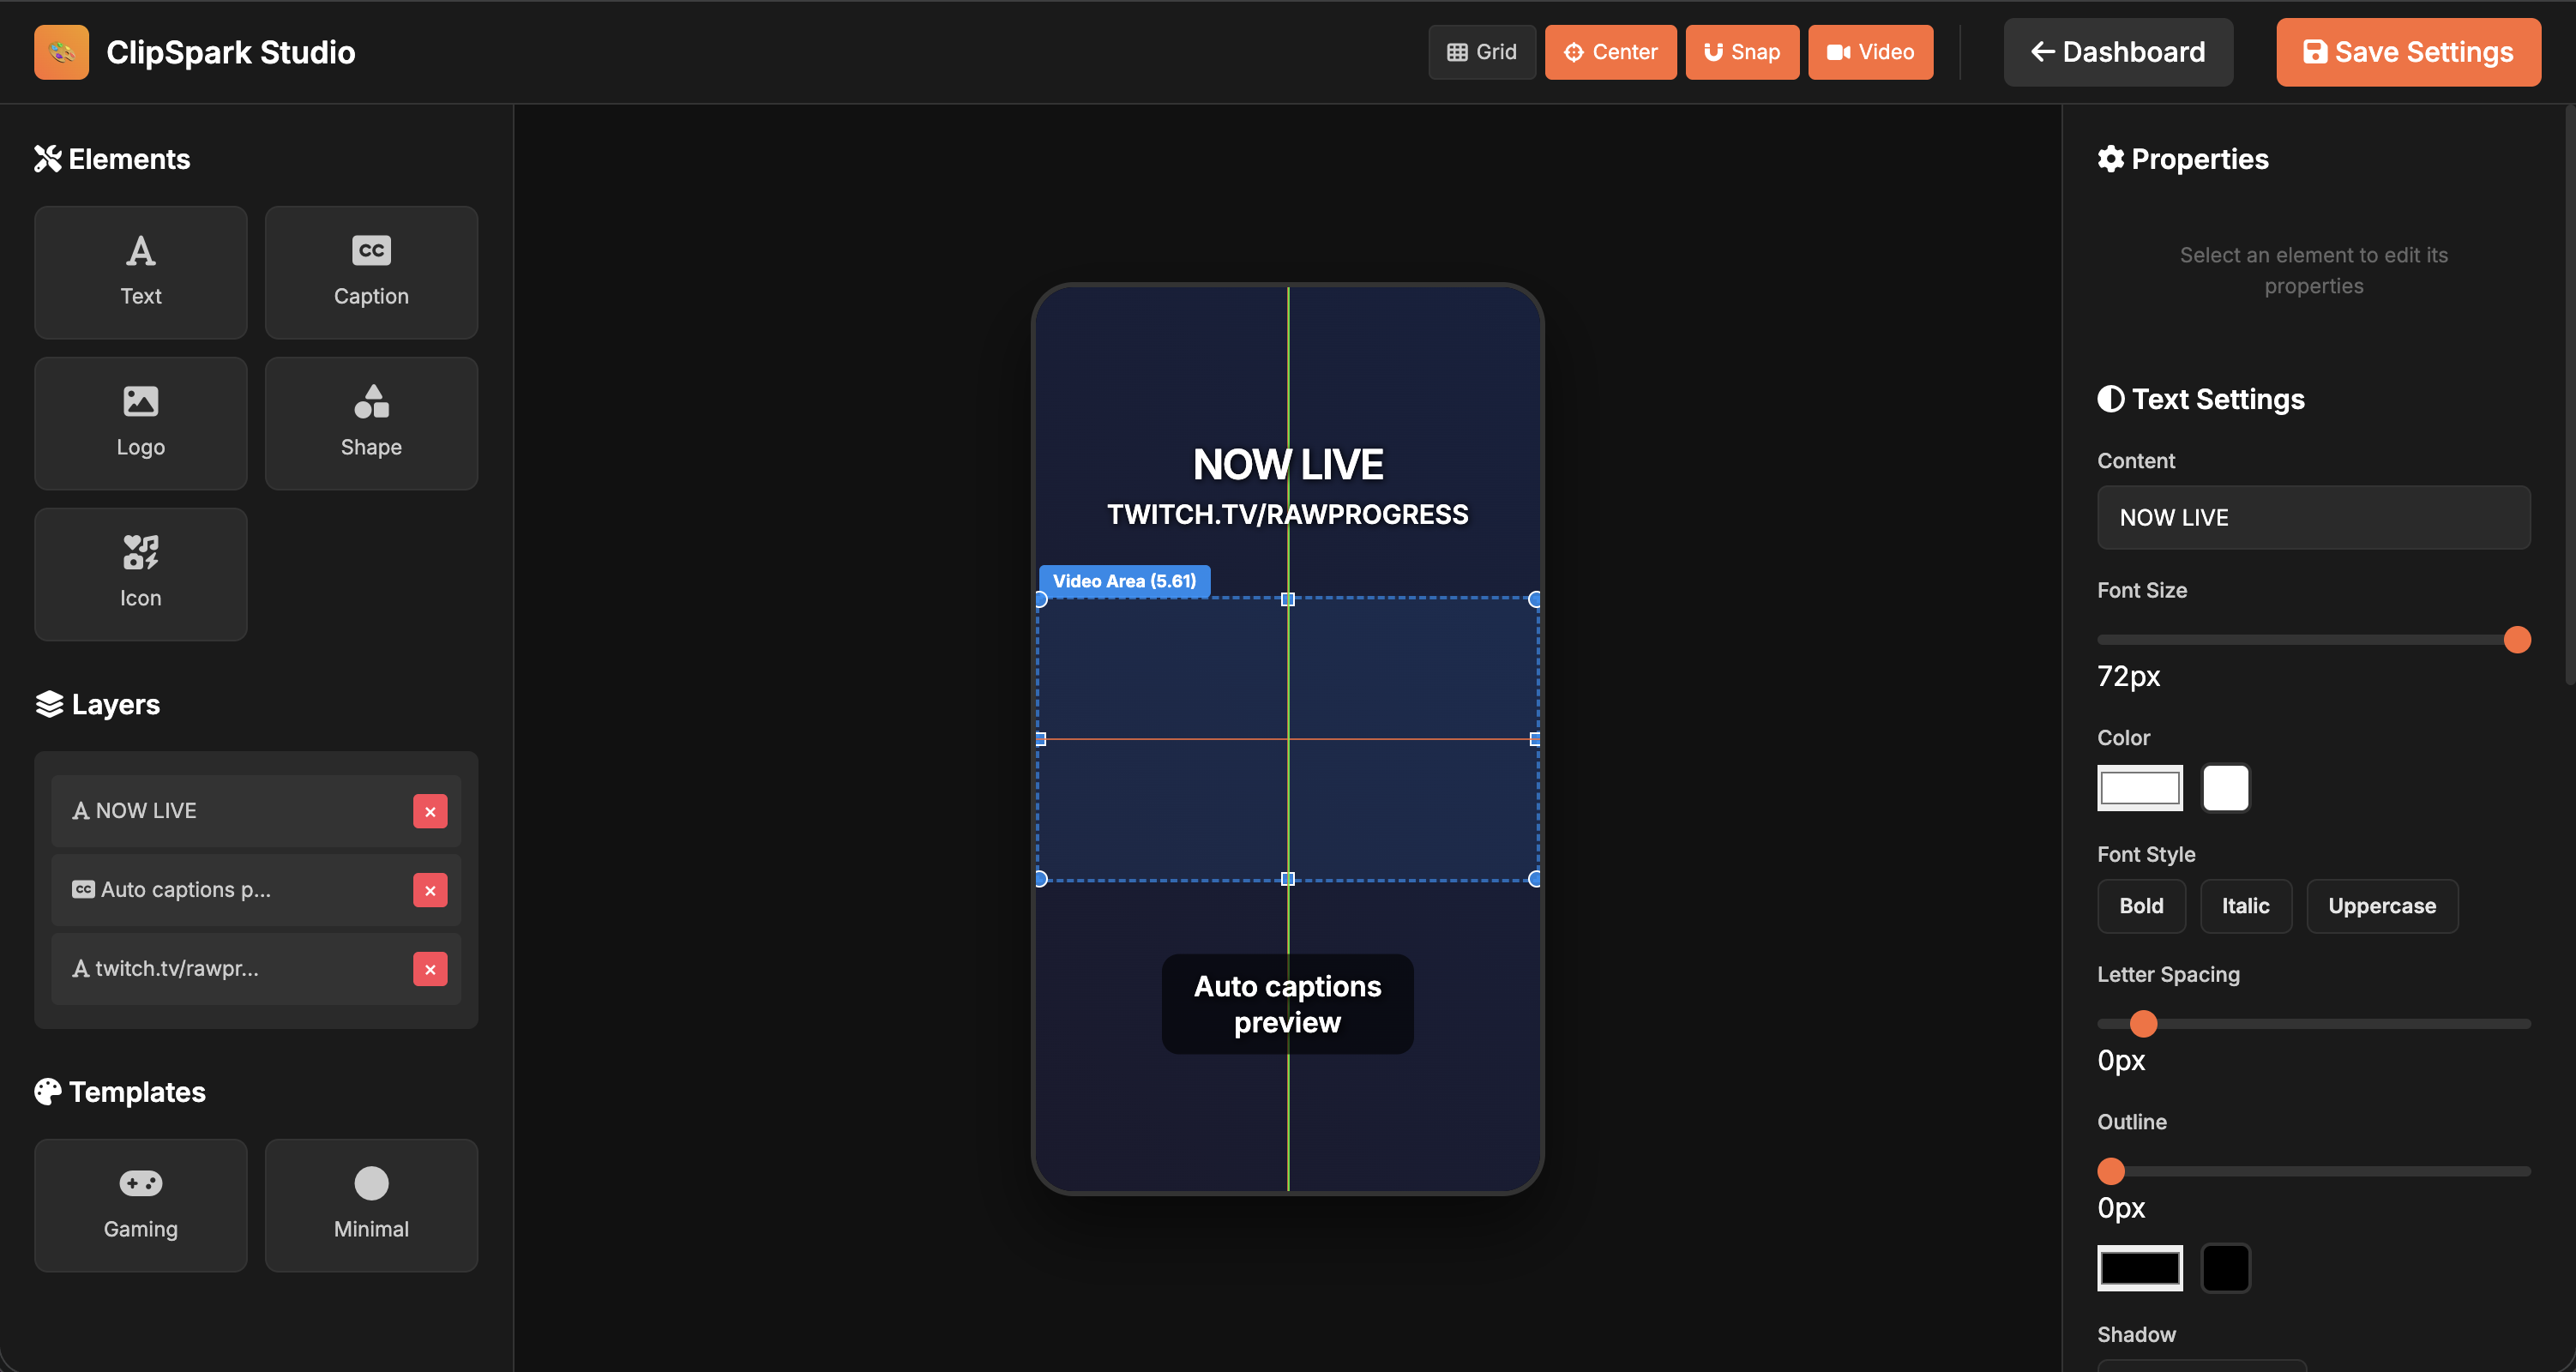Open the text Color swatch picker
Image resolution: width=2576 pixels, height=1372 pixels.
2140,787
